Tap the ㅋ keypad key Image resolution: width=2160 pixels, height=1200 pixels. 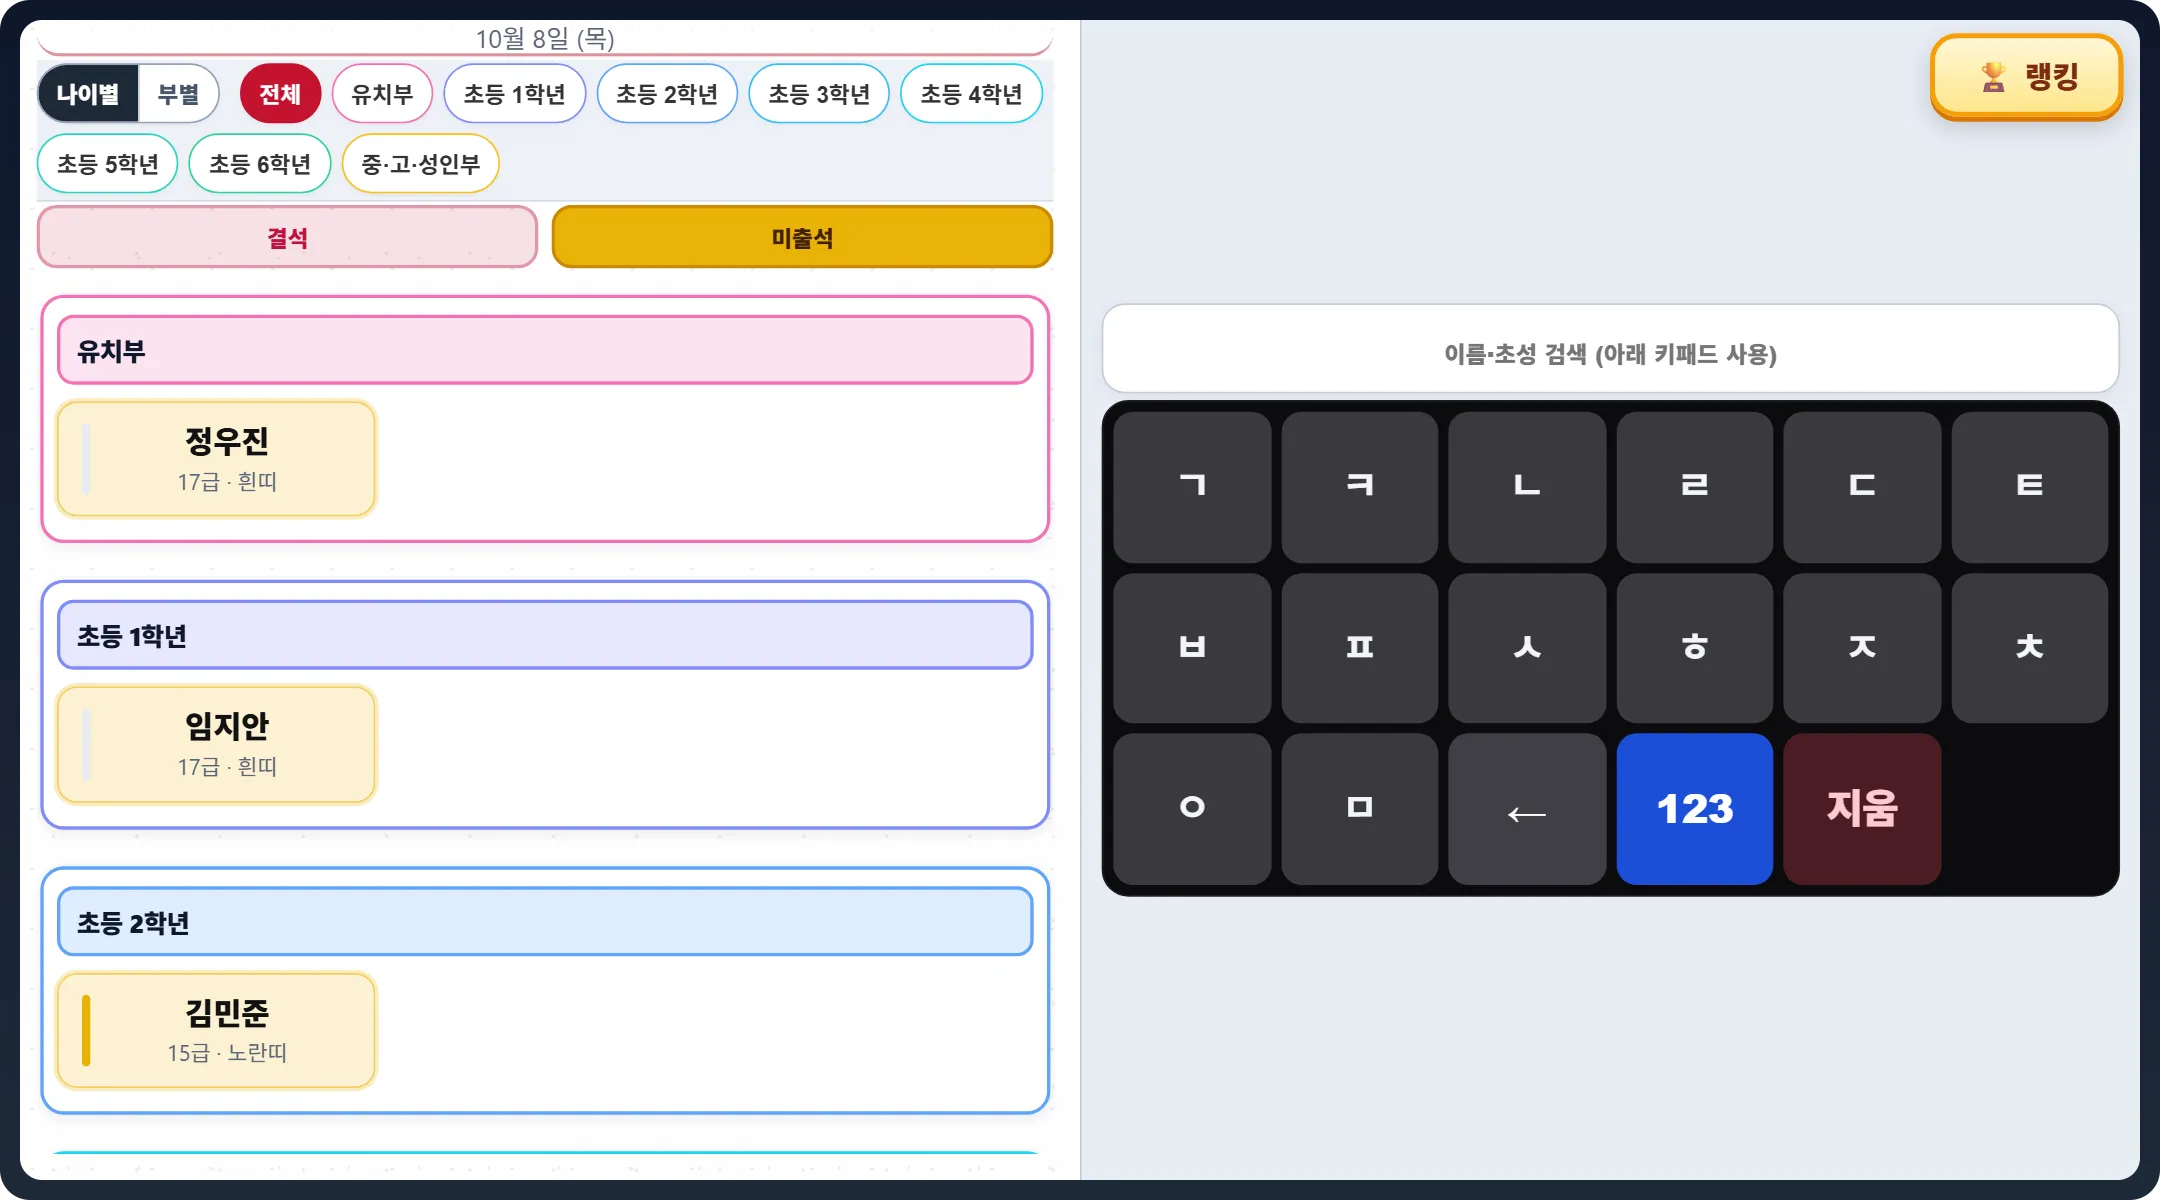click(x=1360, y=487)
